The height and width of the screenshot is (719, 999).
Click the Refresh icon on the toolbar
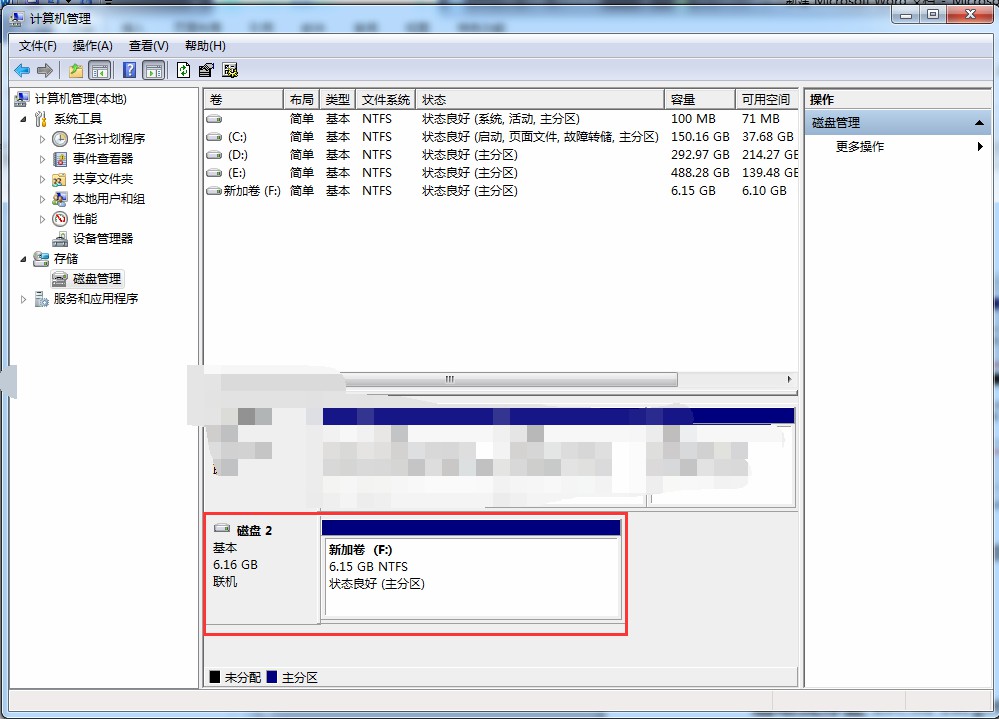point(183,70)
